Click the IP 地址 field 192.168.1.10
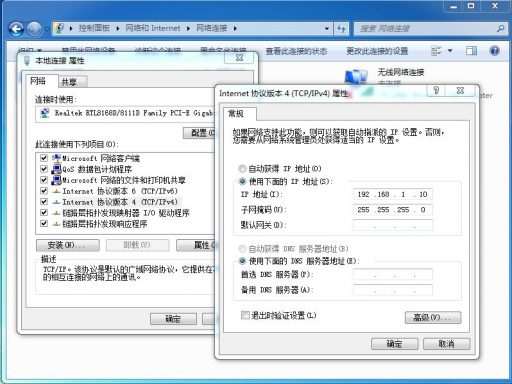This screenshot has width=512, height=384. click(x=393, y=194)
